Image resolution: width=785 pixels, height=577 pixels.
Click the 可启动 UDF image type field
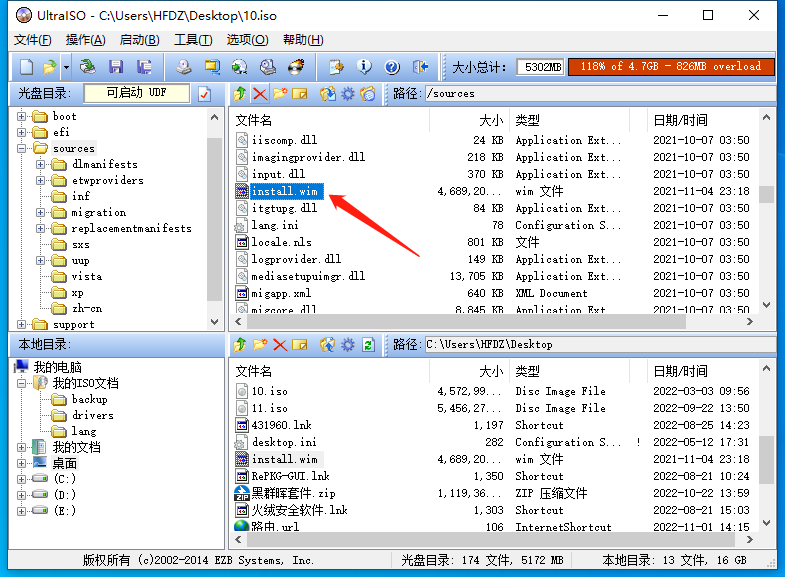[x=137, y=93]
